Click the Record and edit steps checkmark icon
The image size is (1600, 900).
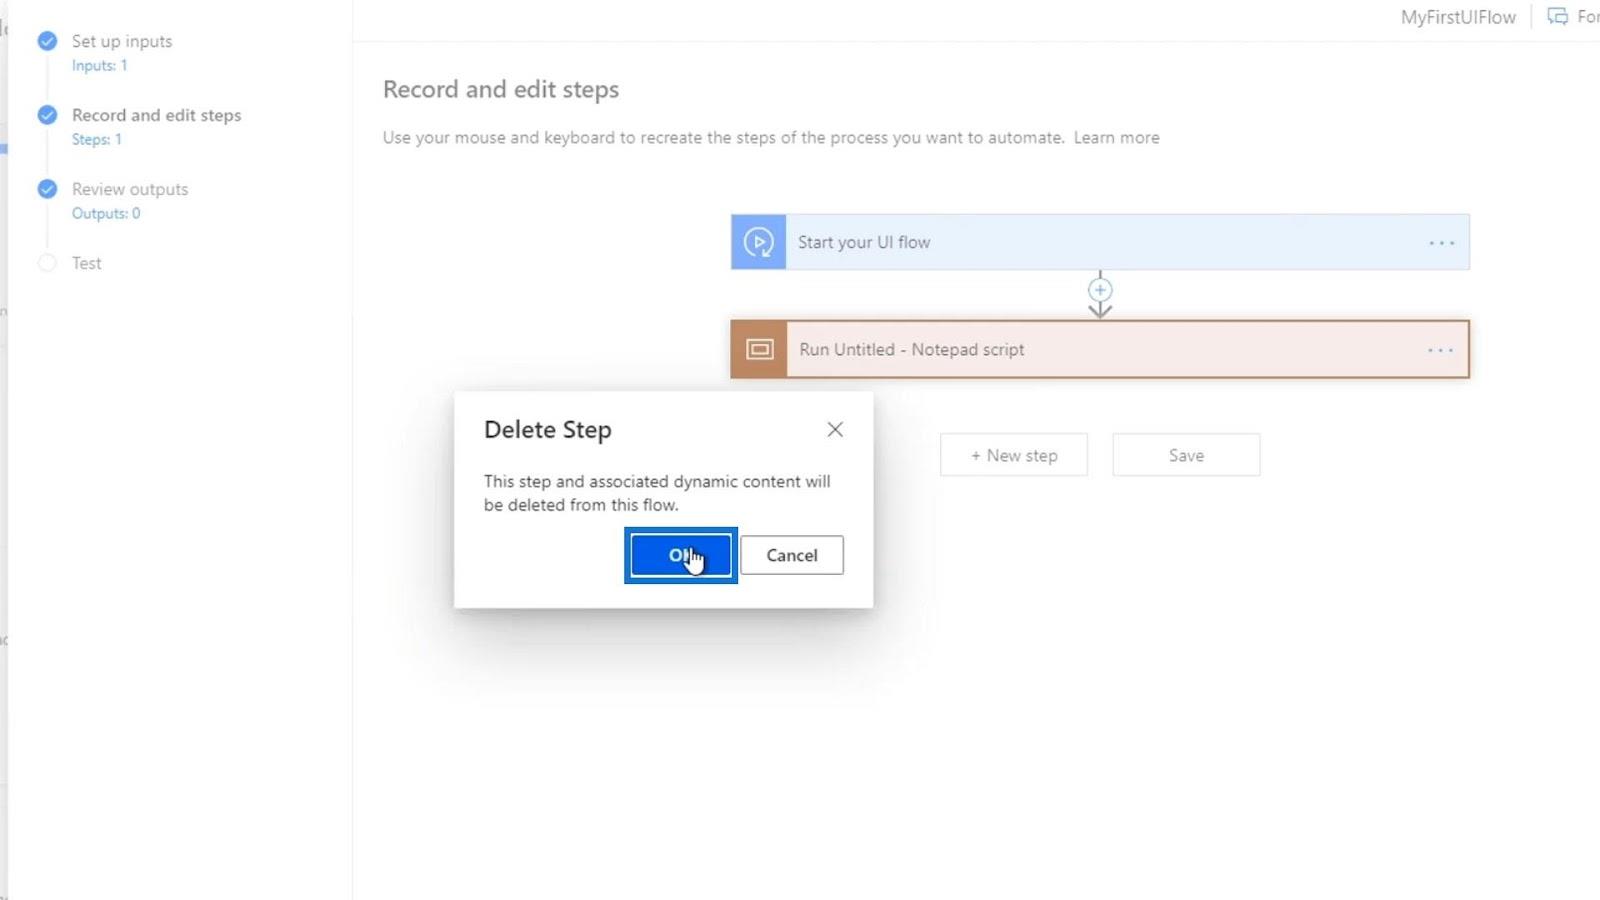(47, 115)
